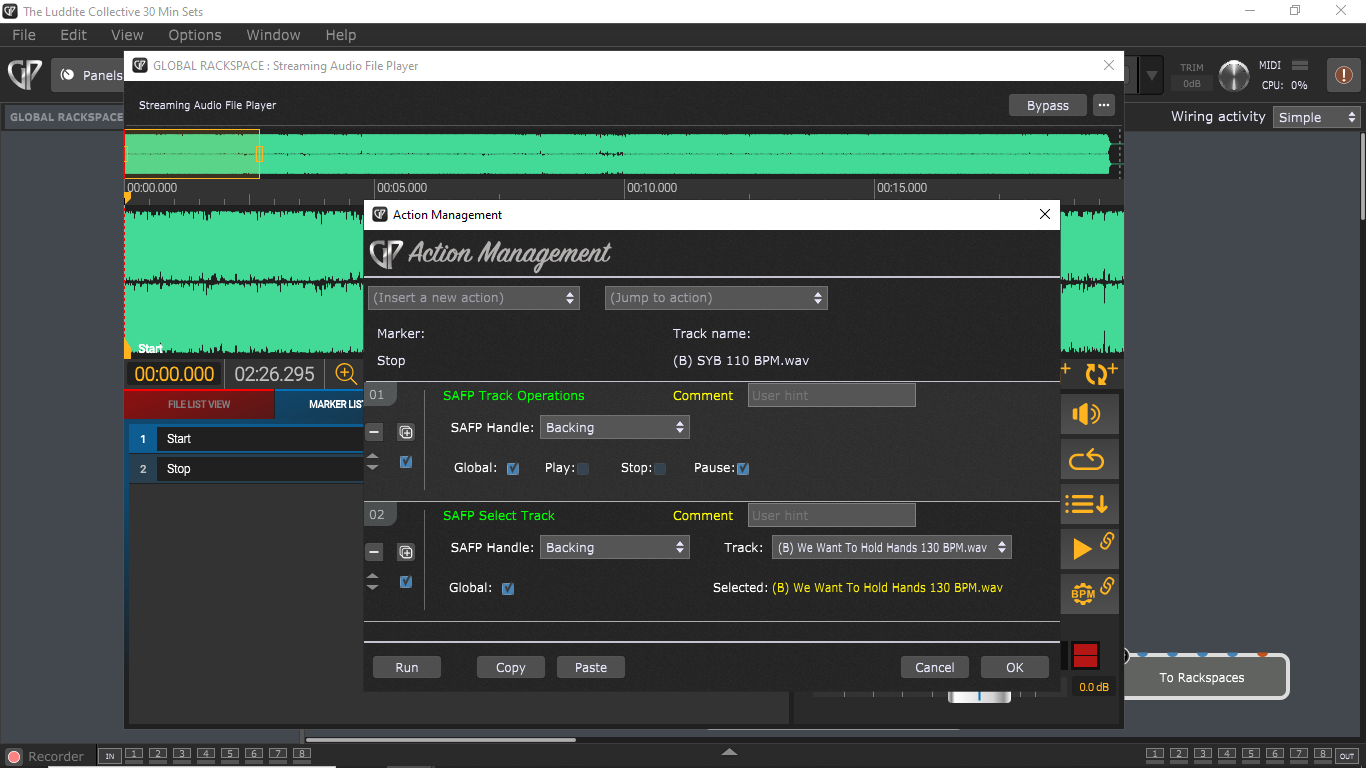
Task: Switch to the File List View tab
Action: [x=199, y=404]
